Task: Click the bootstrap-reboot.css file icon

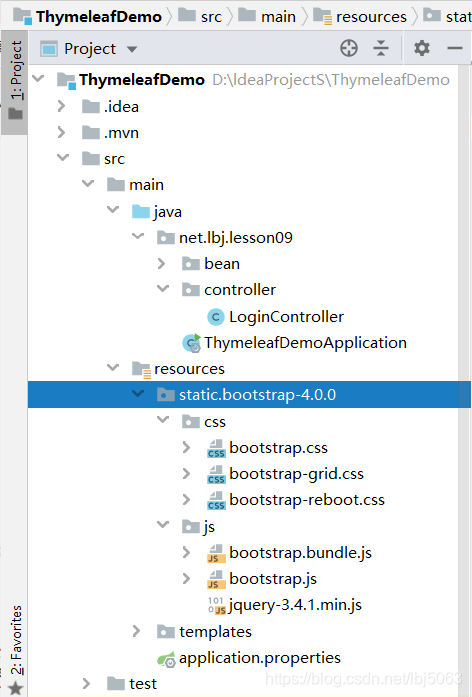Action: coord(216,501)
